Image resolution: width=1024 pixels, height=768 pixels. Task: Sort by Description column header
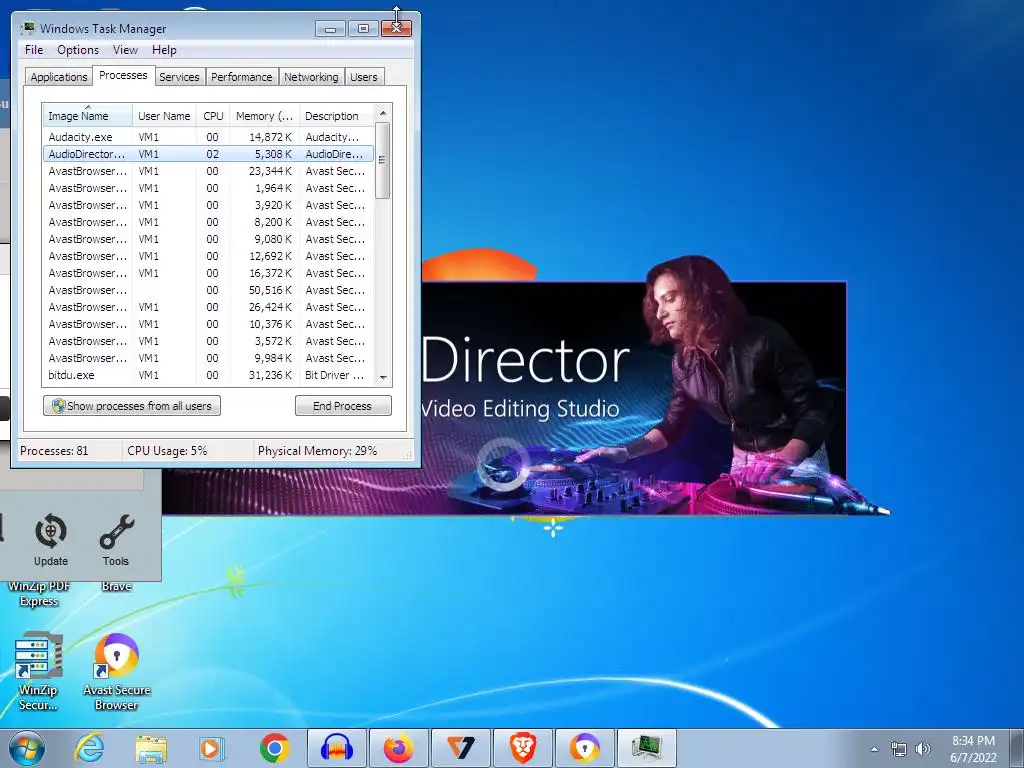point(336,116)
